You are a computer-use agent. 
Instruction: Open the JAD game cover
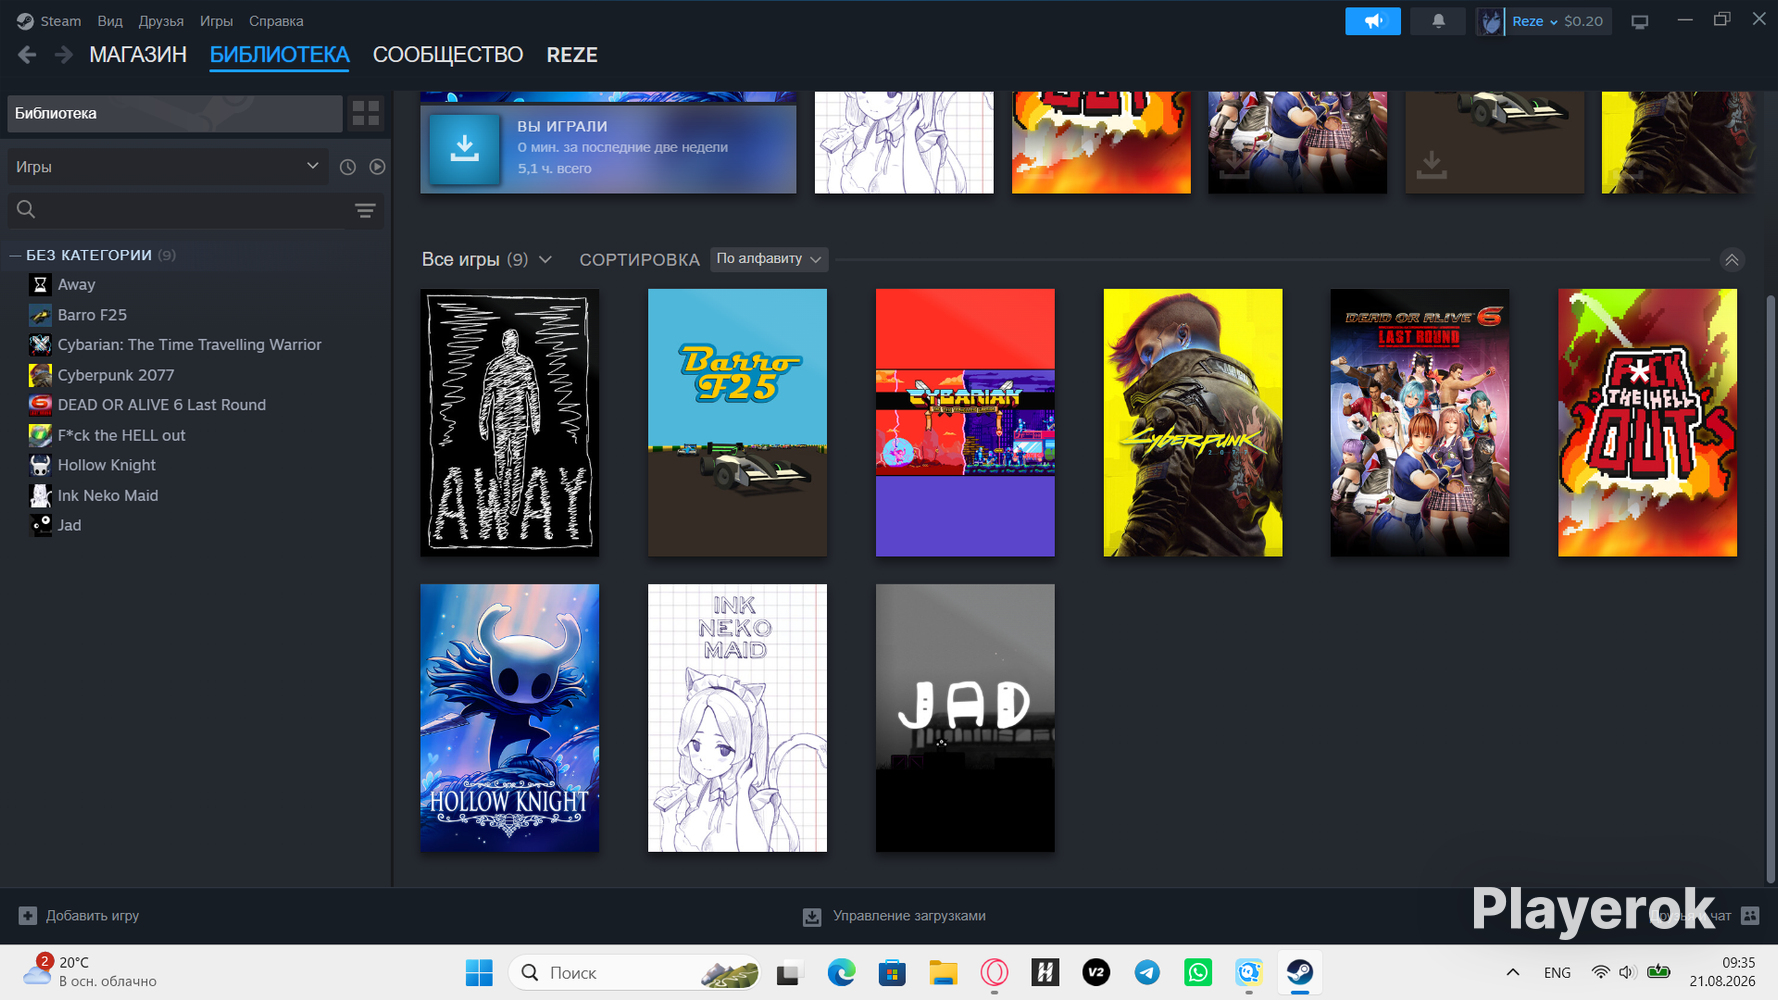(x=965, y=718)
